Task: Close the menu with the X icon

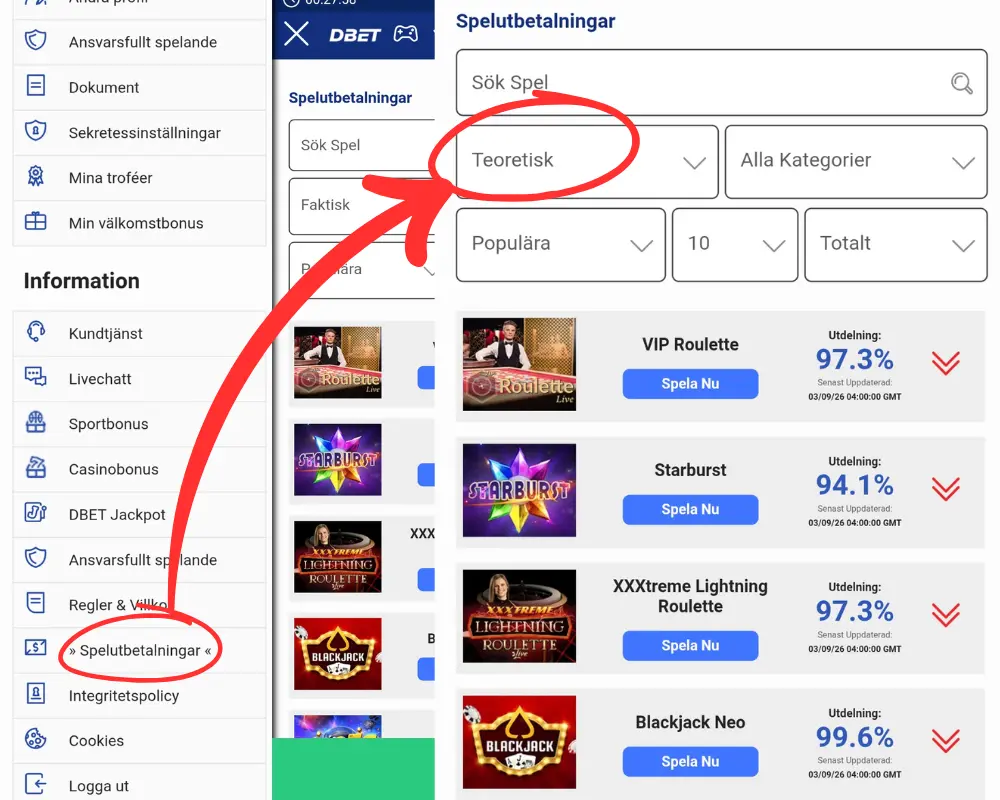Action: (297, 33)
